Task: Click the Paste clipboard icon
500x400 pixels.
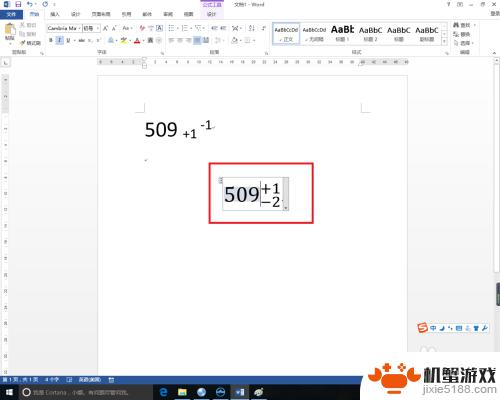Action: pyautogui.click(x=10, y=30)
